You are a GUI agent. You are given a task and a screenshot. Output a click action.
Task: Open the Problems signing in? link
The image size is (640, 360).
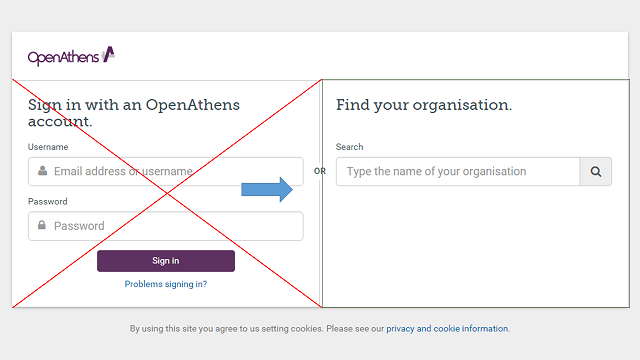click(166, 284)
